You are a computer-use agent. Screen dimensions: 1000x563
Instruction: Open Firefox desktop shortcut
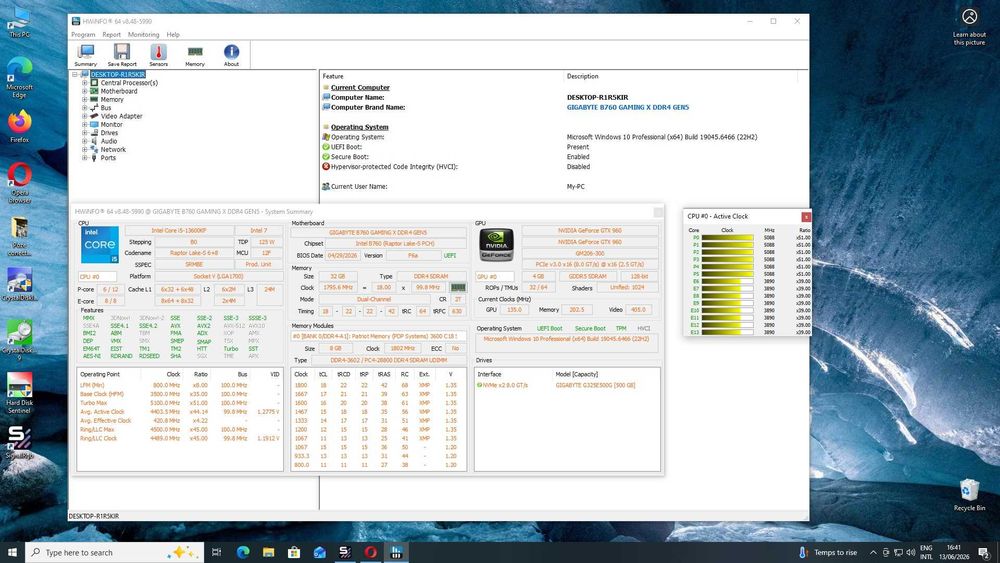coord(19,126)
